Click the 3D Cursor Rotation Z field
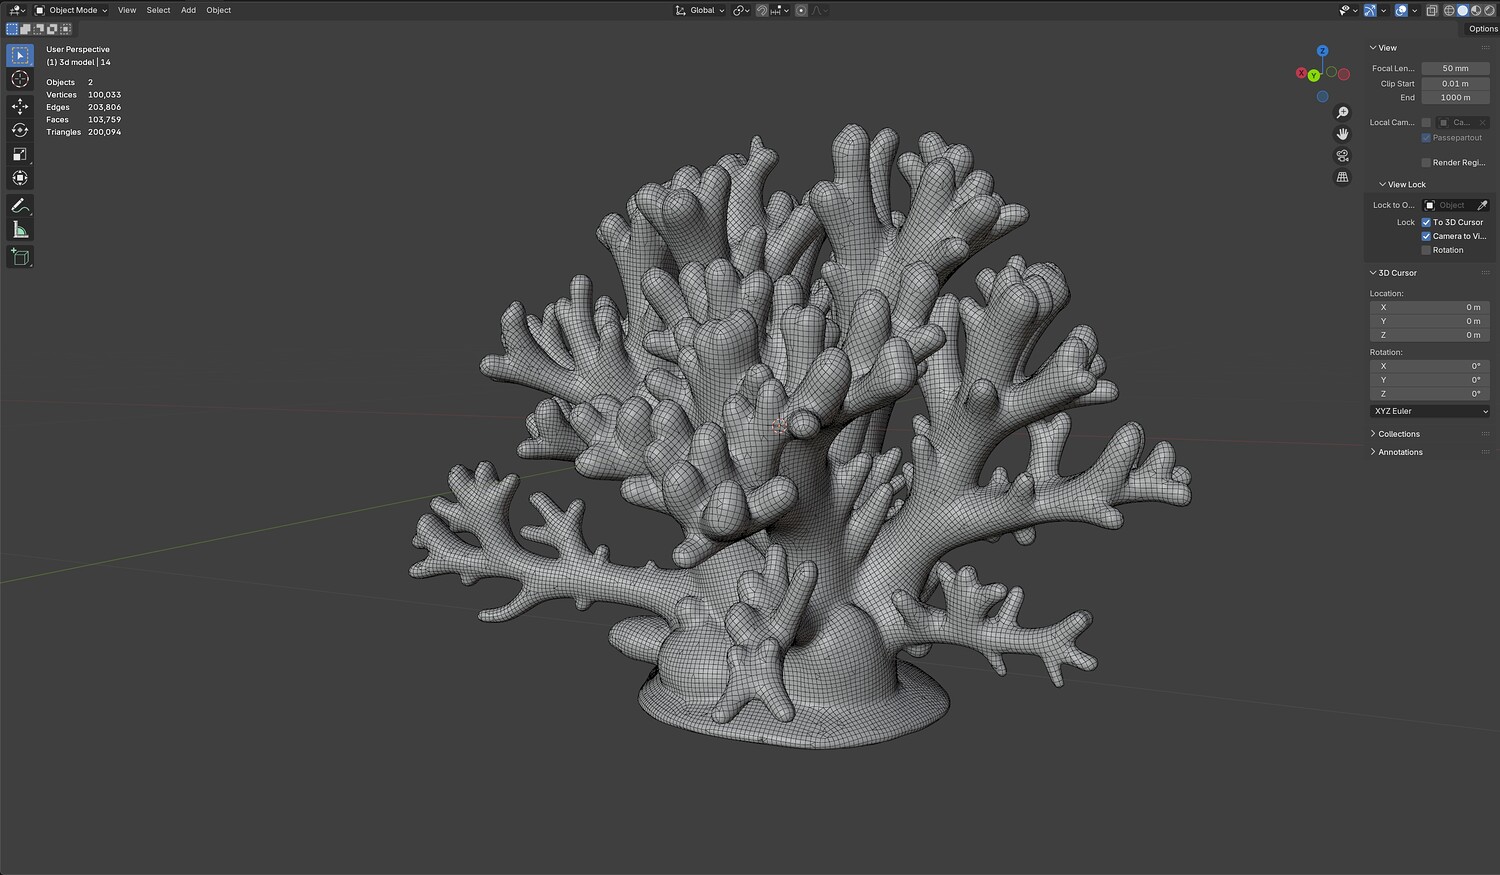Screen dimensions: 1500x875 click(x=1430, y=394)
